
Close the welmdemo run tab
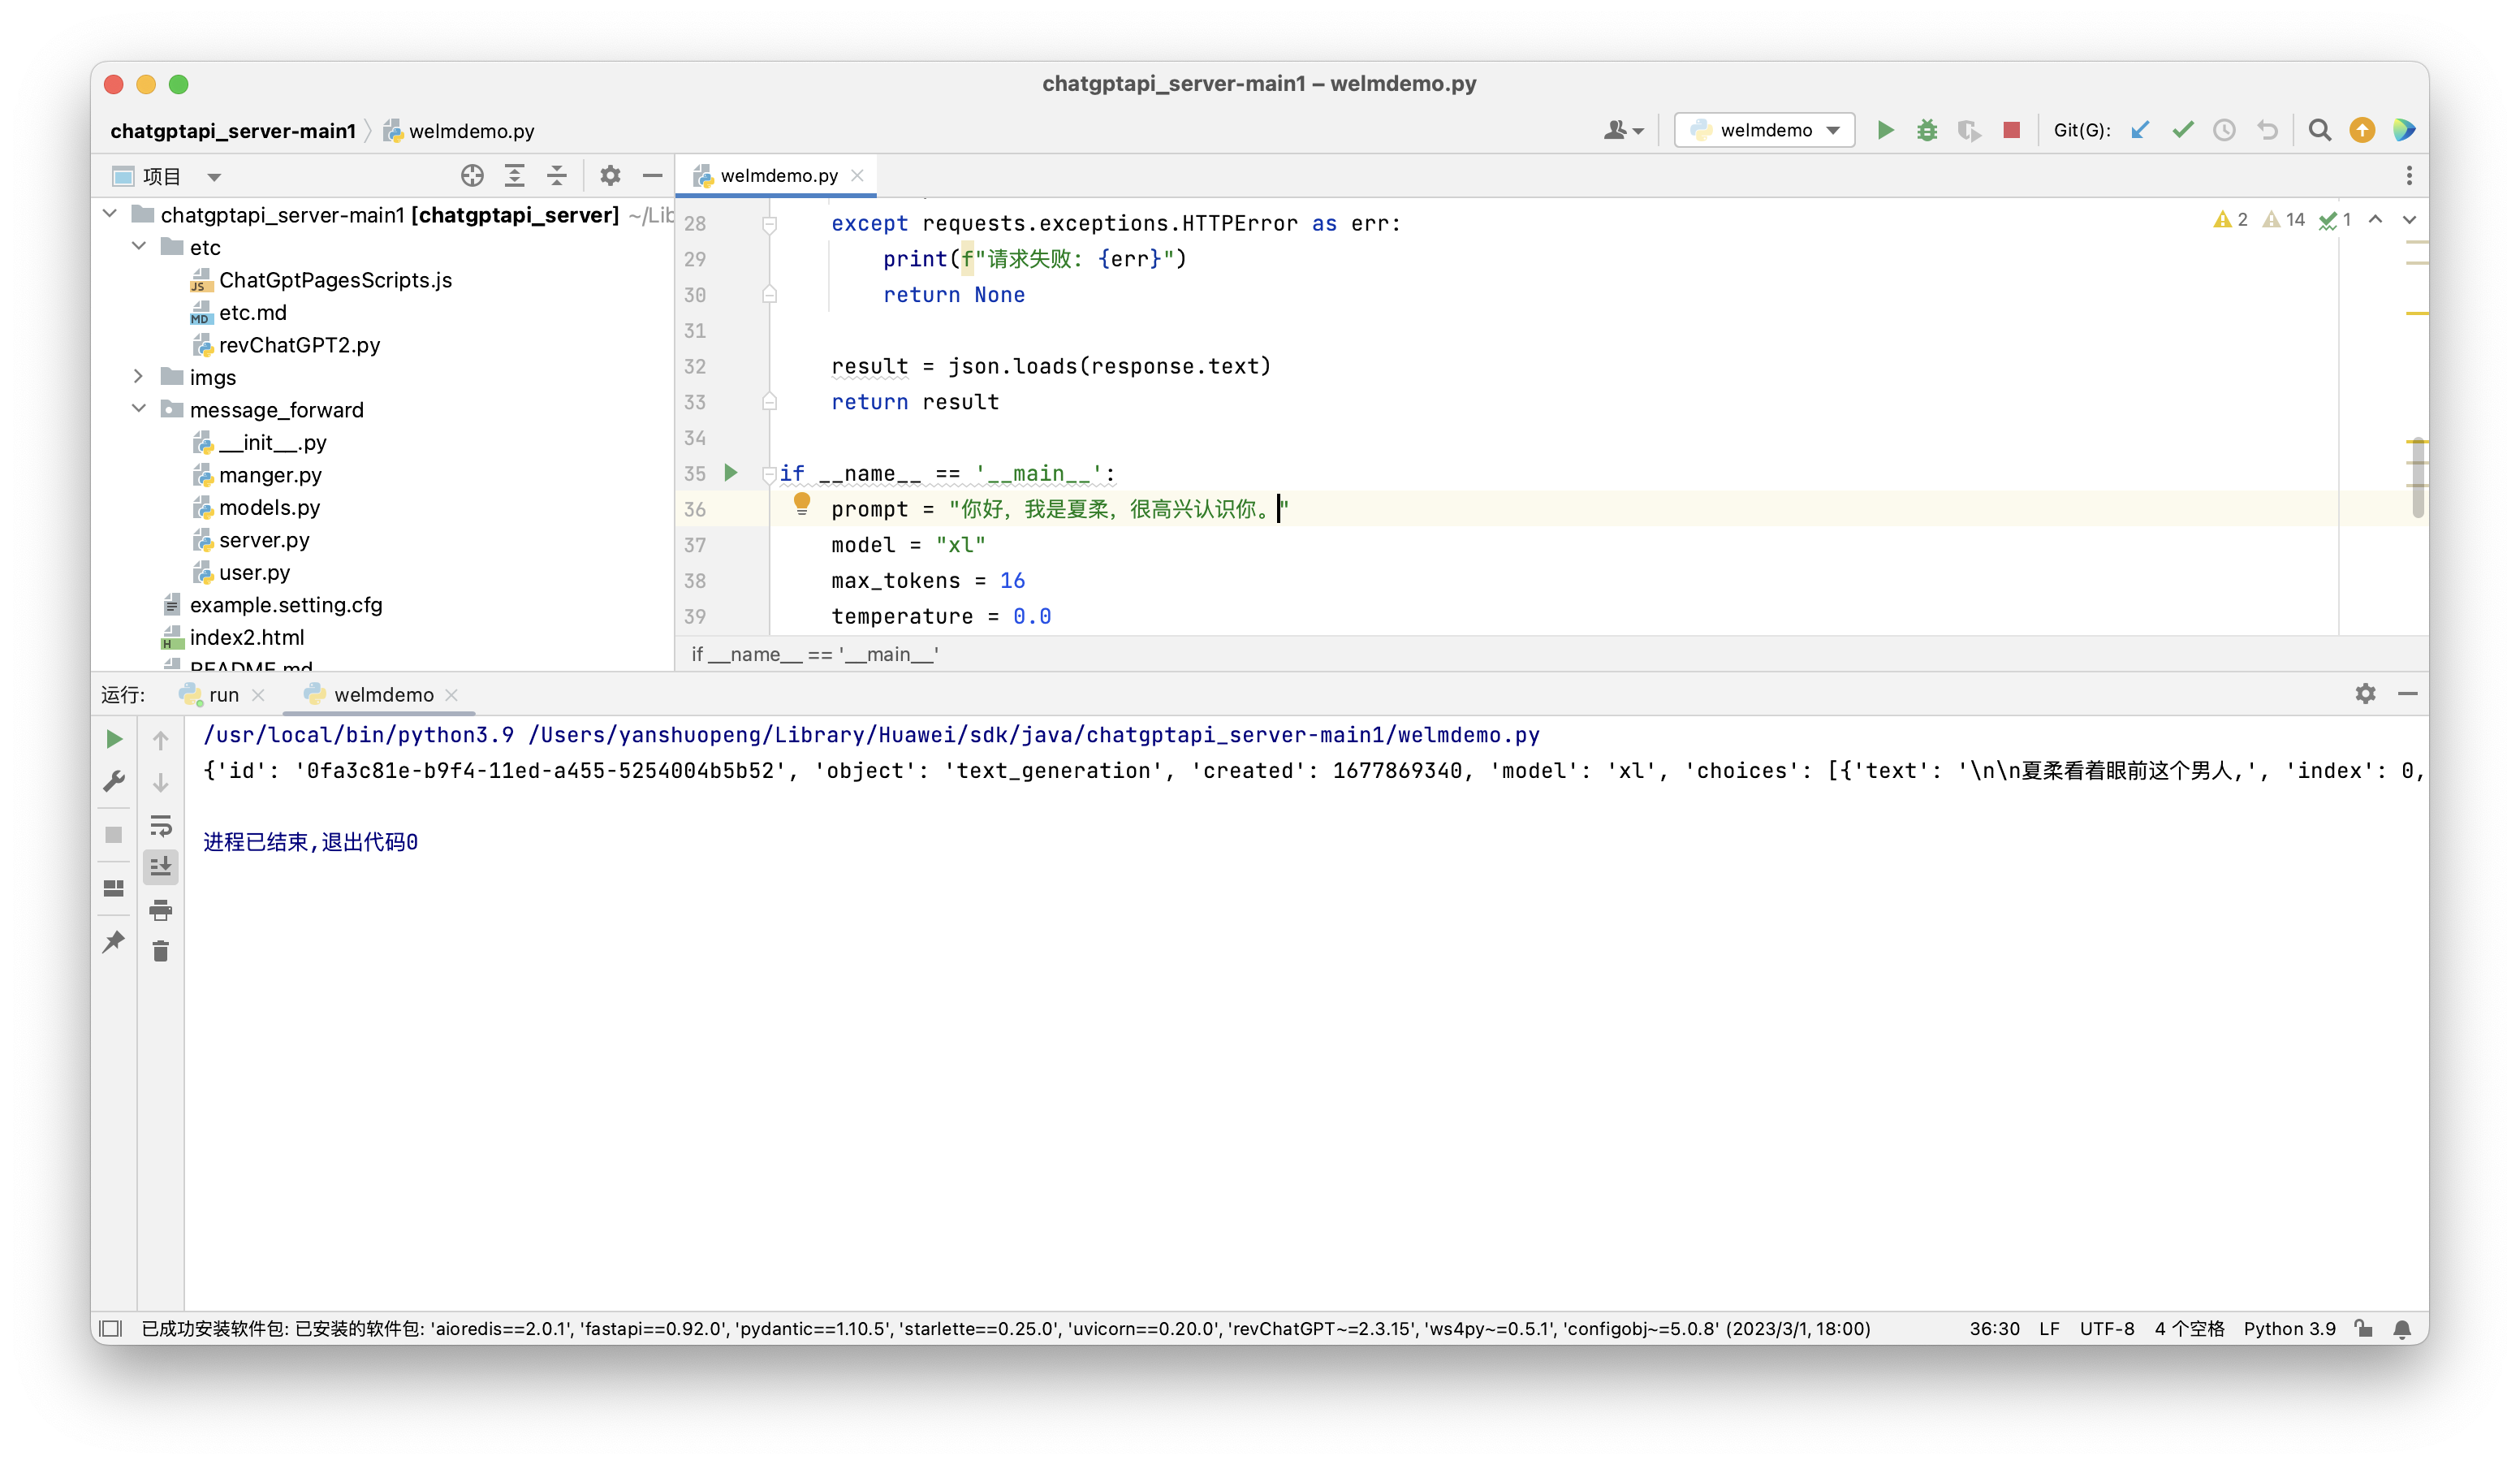[451, 695]
